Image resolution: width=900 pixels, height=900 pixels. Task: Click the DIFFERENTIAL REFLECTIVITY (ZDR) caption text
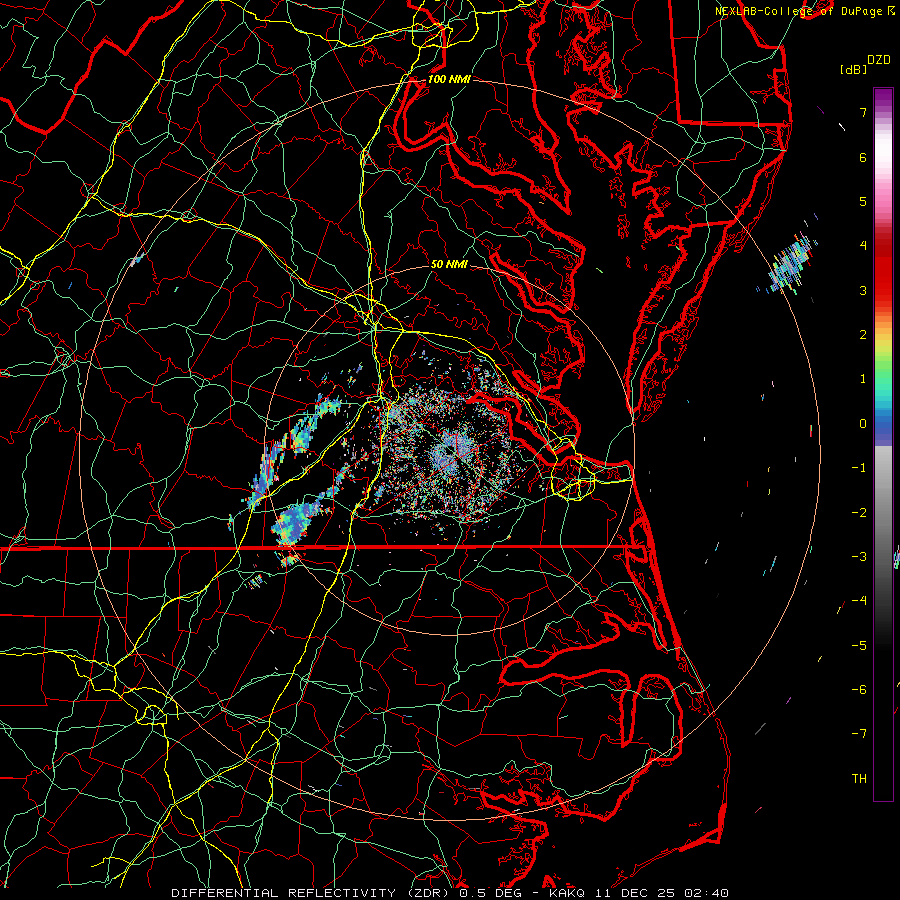(312, 893)
